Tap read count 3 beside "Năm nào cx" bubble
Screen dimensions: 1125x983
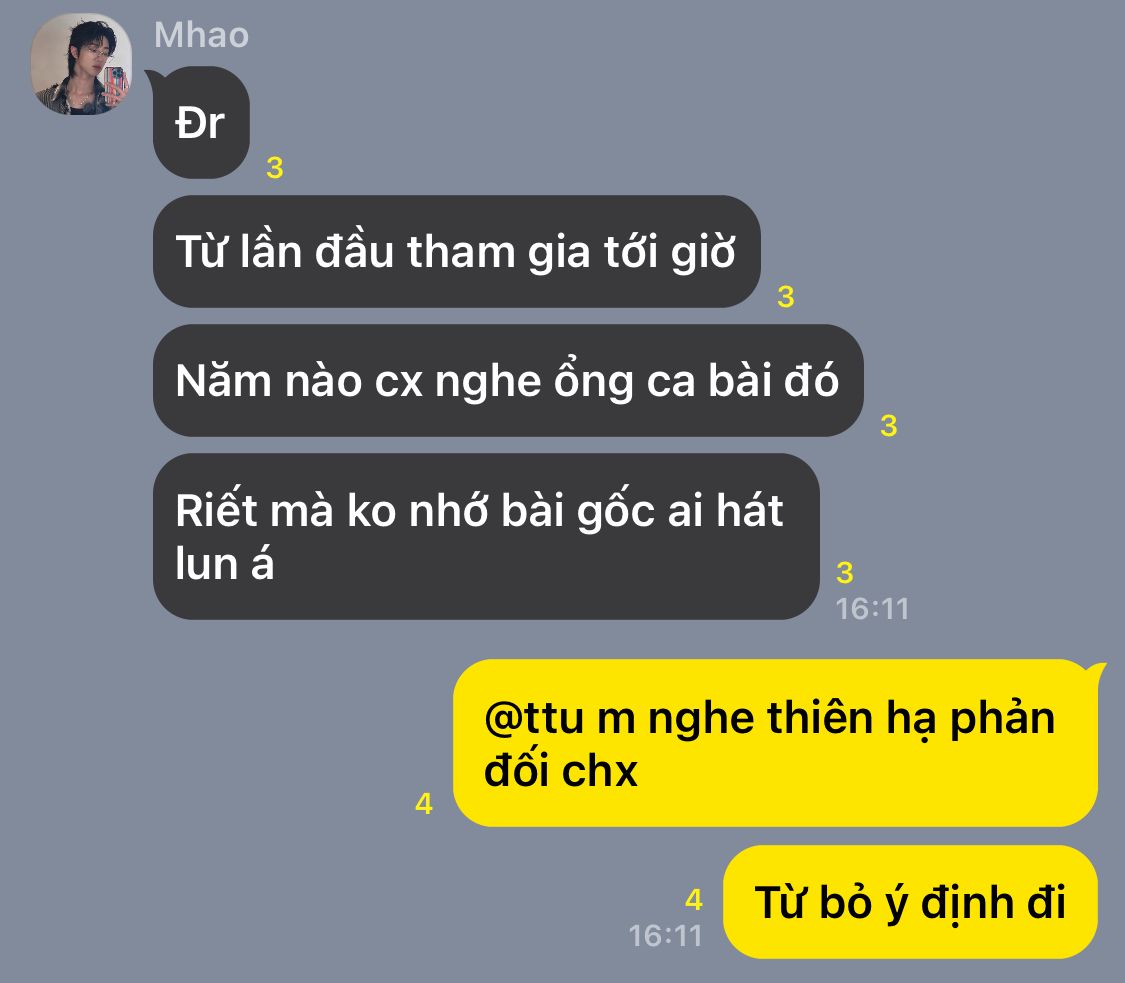pyautogui.click(x=889, y=426)
